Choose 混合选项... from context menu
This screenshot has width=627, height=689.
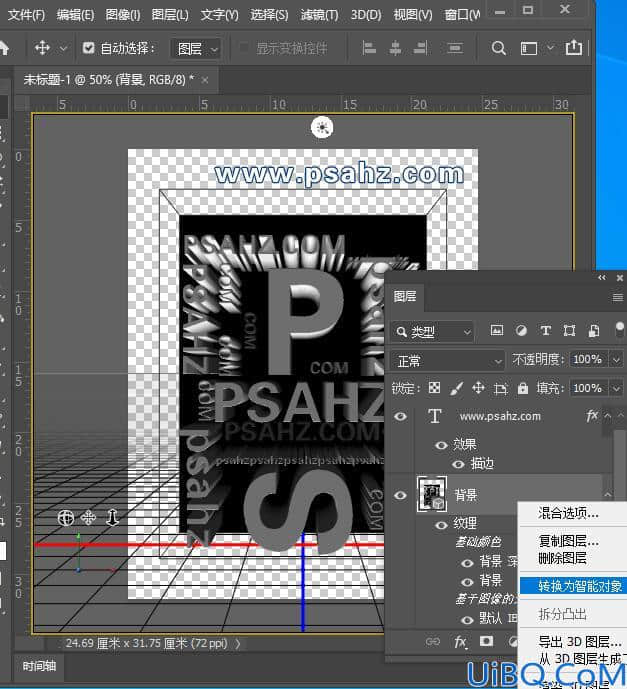(x=568, y=513)
